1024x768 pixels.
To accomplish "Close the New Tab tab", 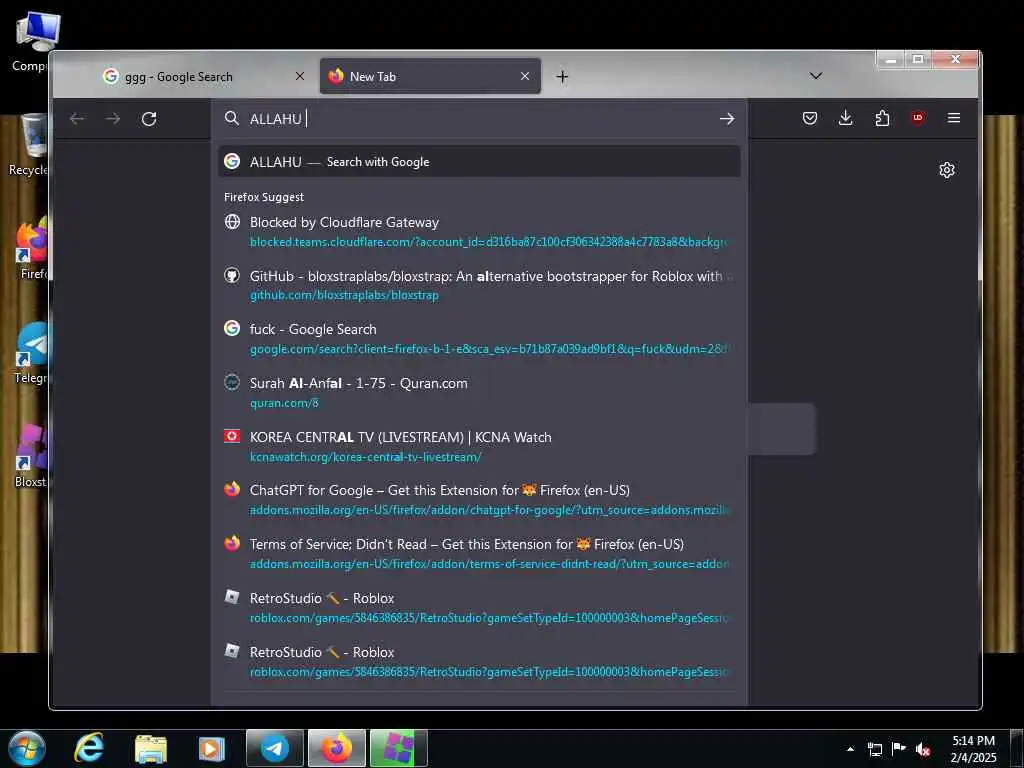I will (525, 76).
